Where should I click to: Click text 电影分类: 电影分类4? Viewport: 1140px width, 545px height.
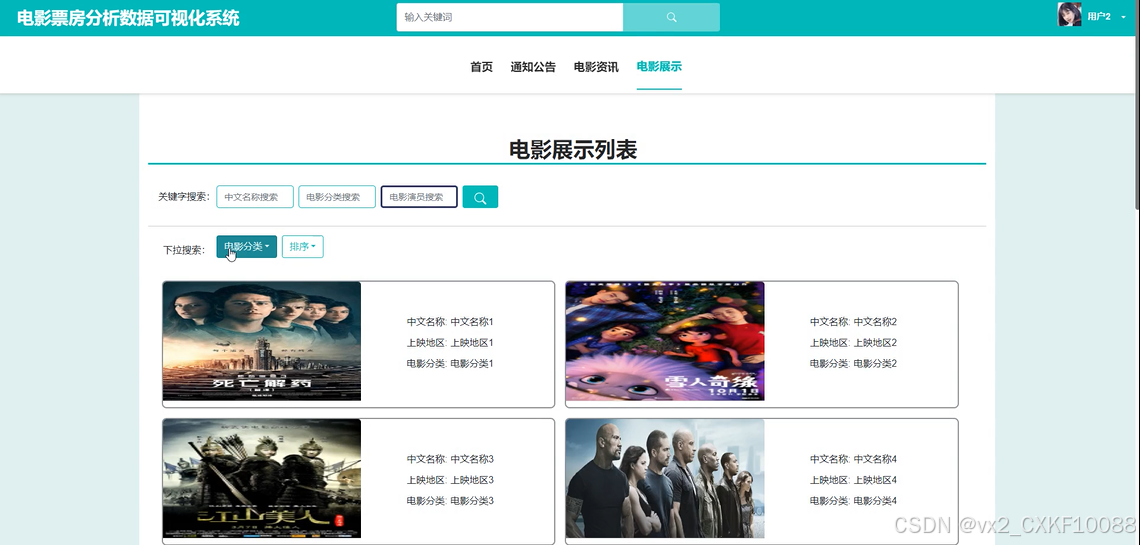(854, 501)
